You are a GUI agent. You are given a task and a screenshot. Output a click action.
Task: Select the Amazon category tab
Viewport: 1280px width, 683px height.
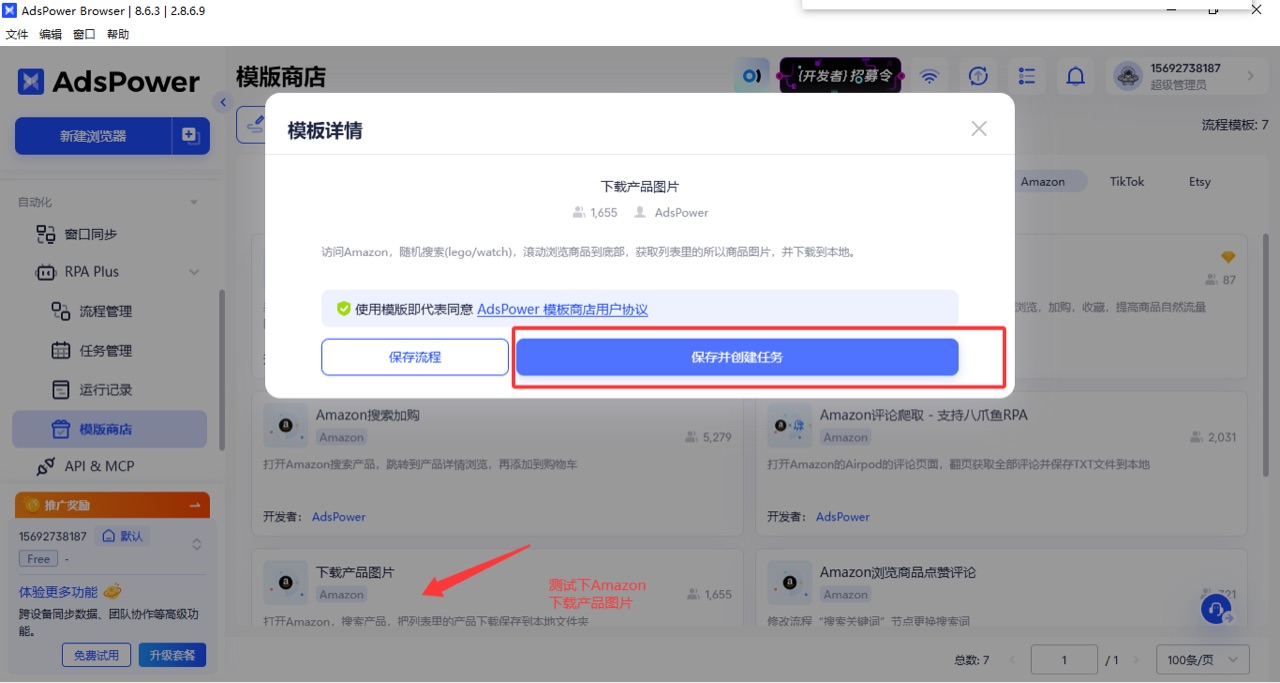point(1043,181)
